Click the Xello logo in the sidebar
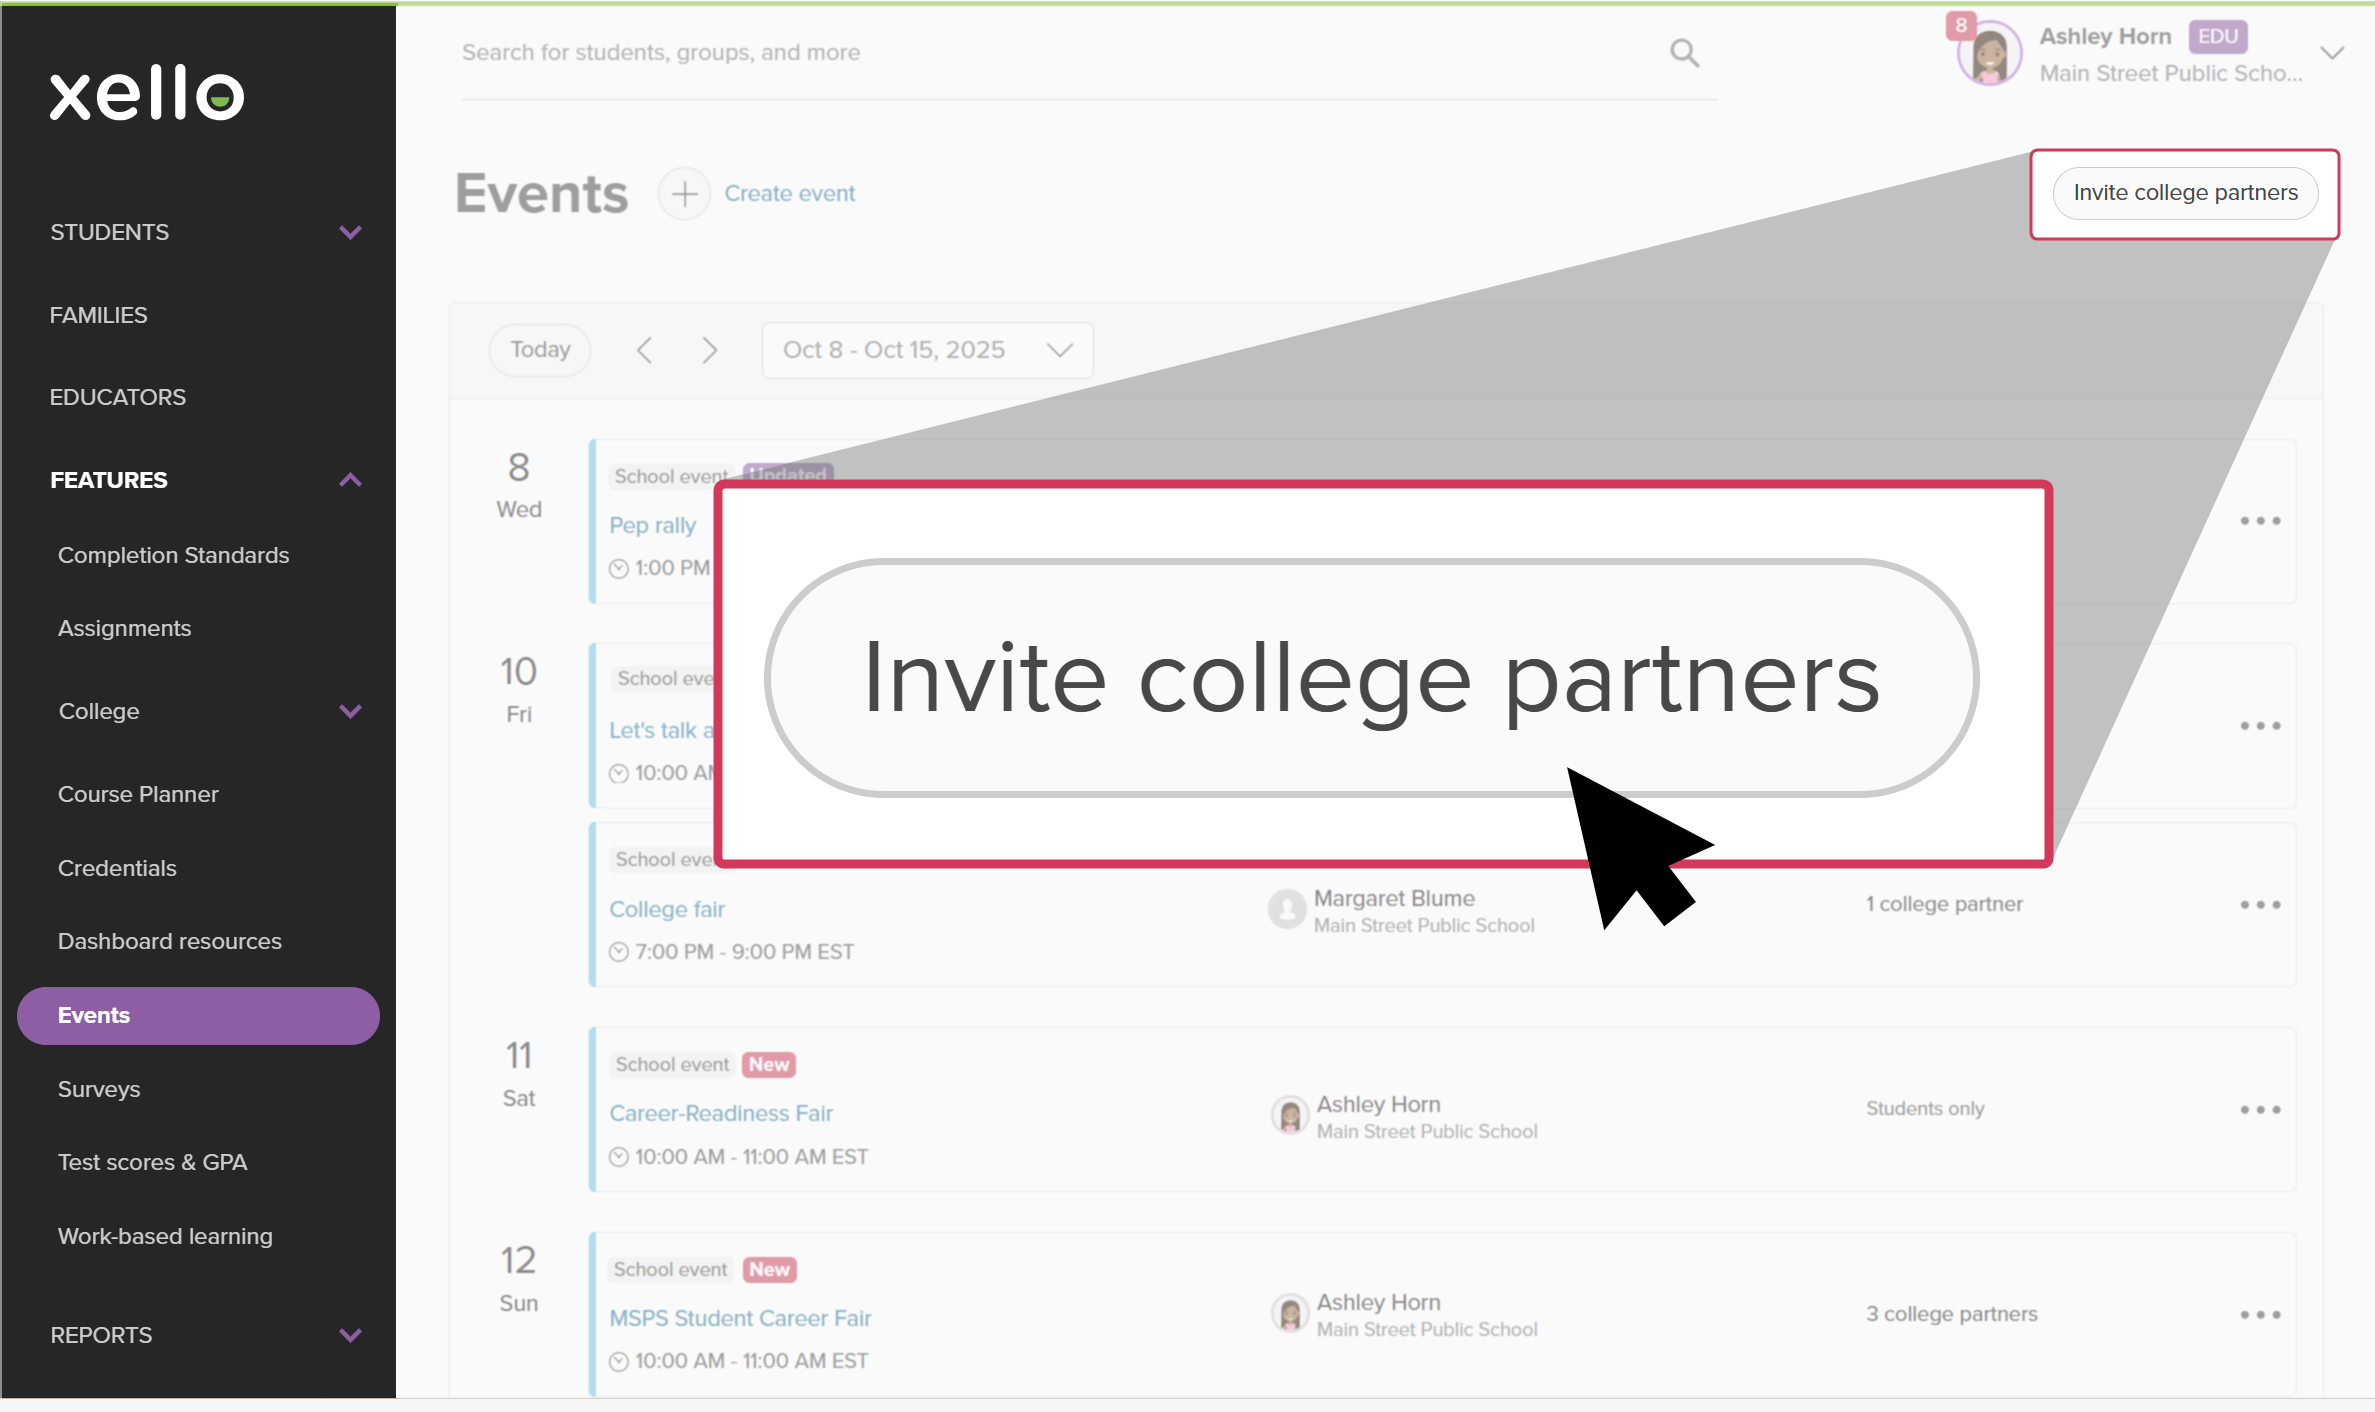The width and height of the screenshot is (2375, 1412). click(146, 93)
